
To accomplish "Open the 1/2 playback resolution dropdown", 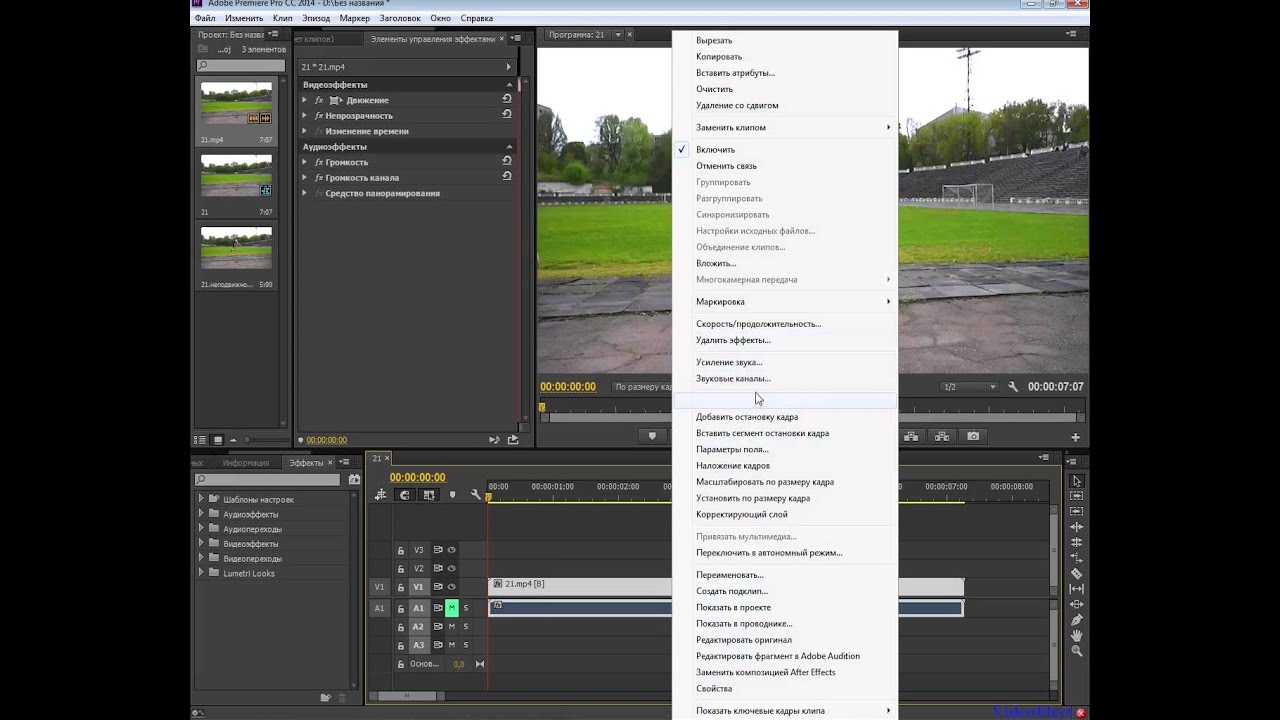I will pos(970,387).
